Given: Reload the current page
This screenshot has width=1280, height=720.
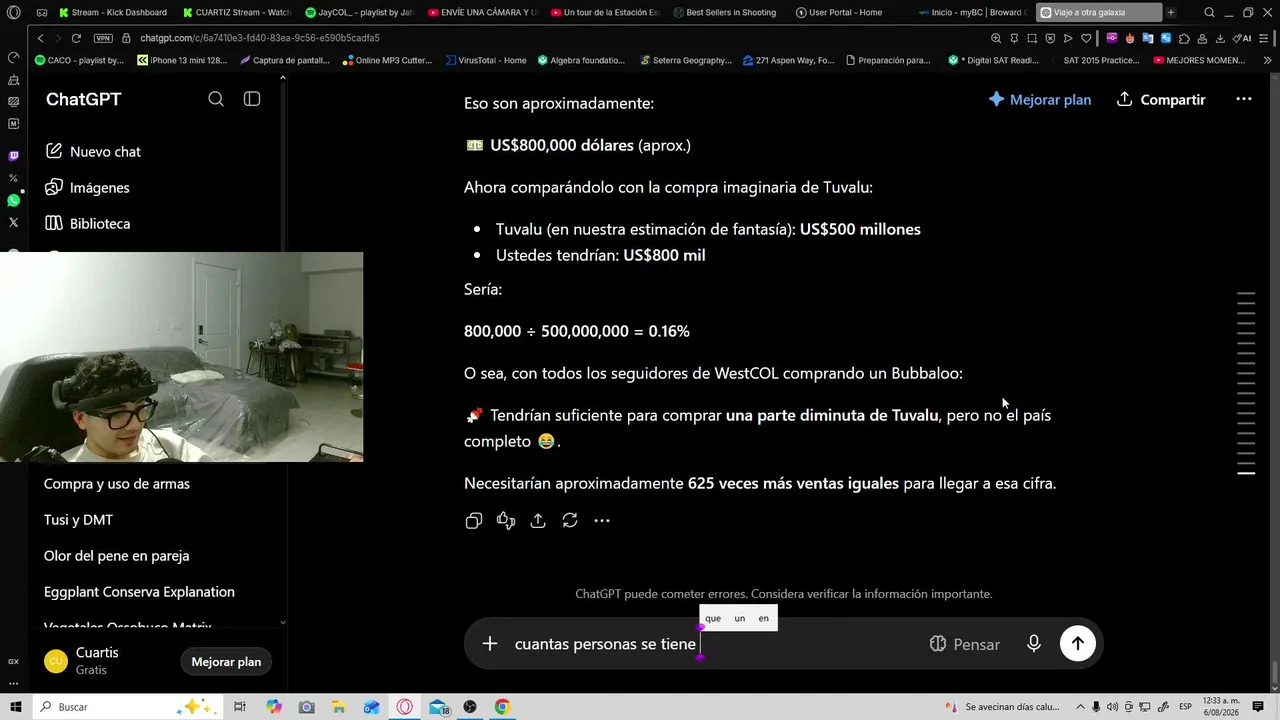Looking at the screenshot, I should [x=76, y=38].
